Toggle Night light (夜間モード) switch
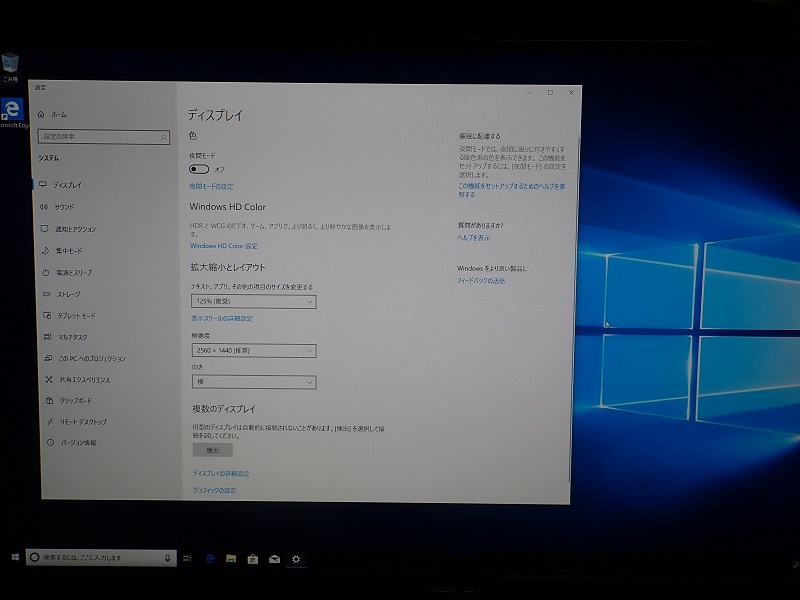This screenshot has height=600, width=800. click(199, 169)
